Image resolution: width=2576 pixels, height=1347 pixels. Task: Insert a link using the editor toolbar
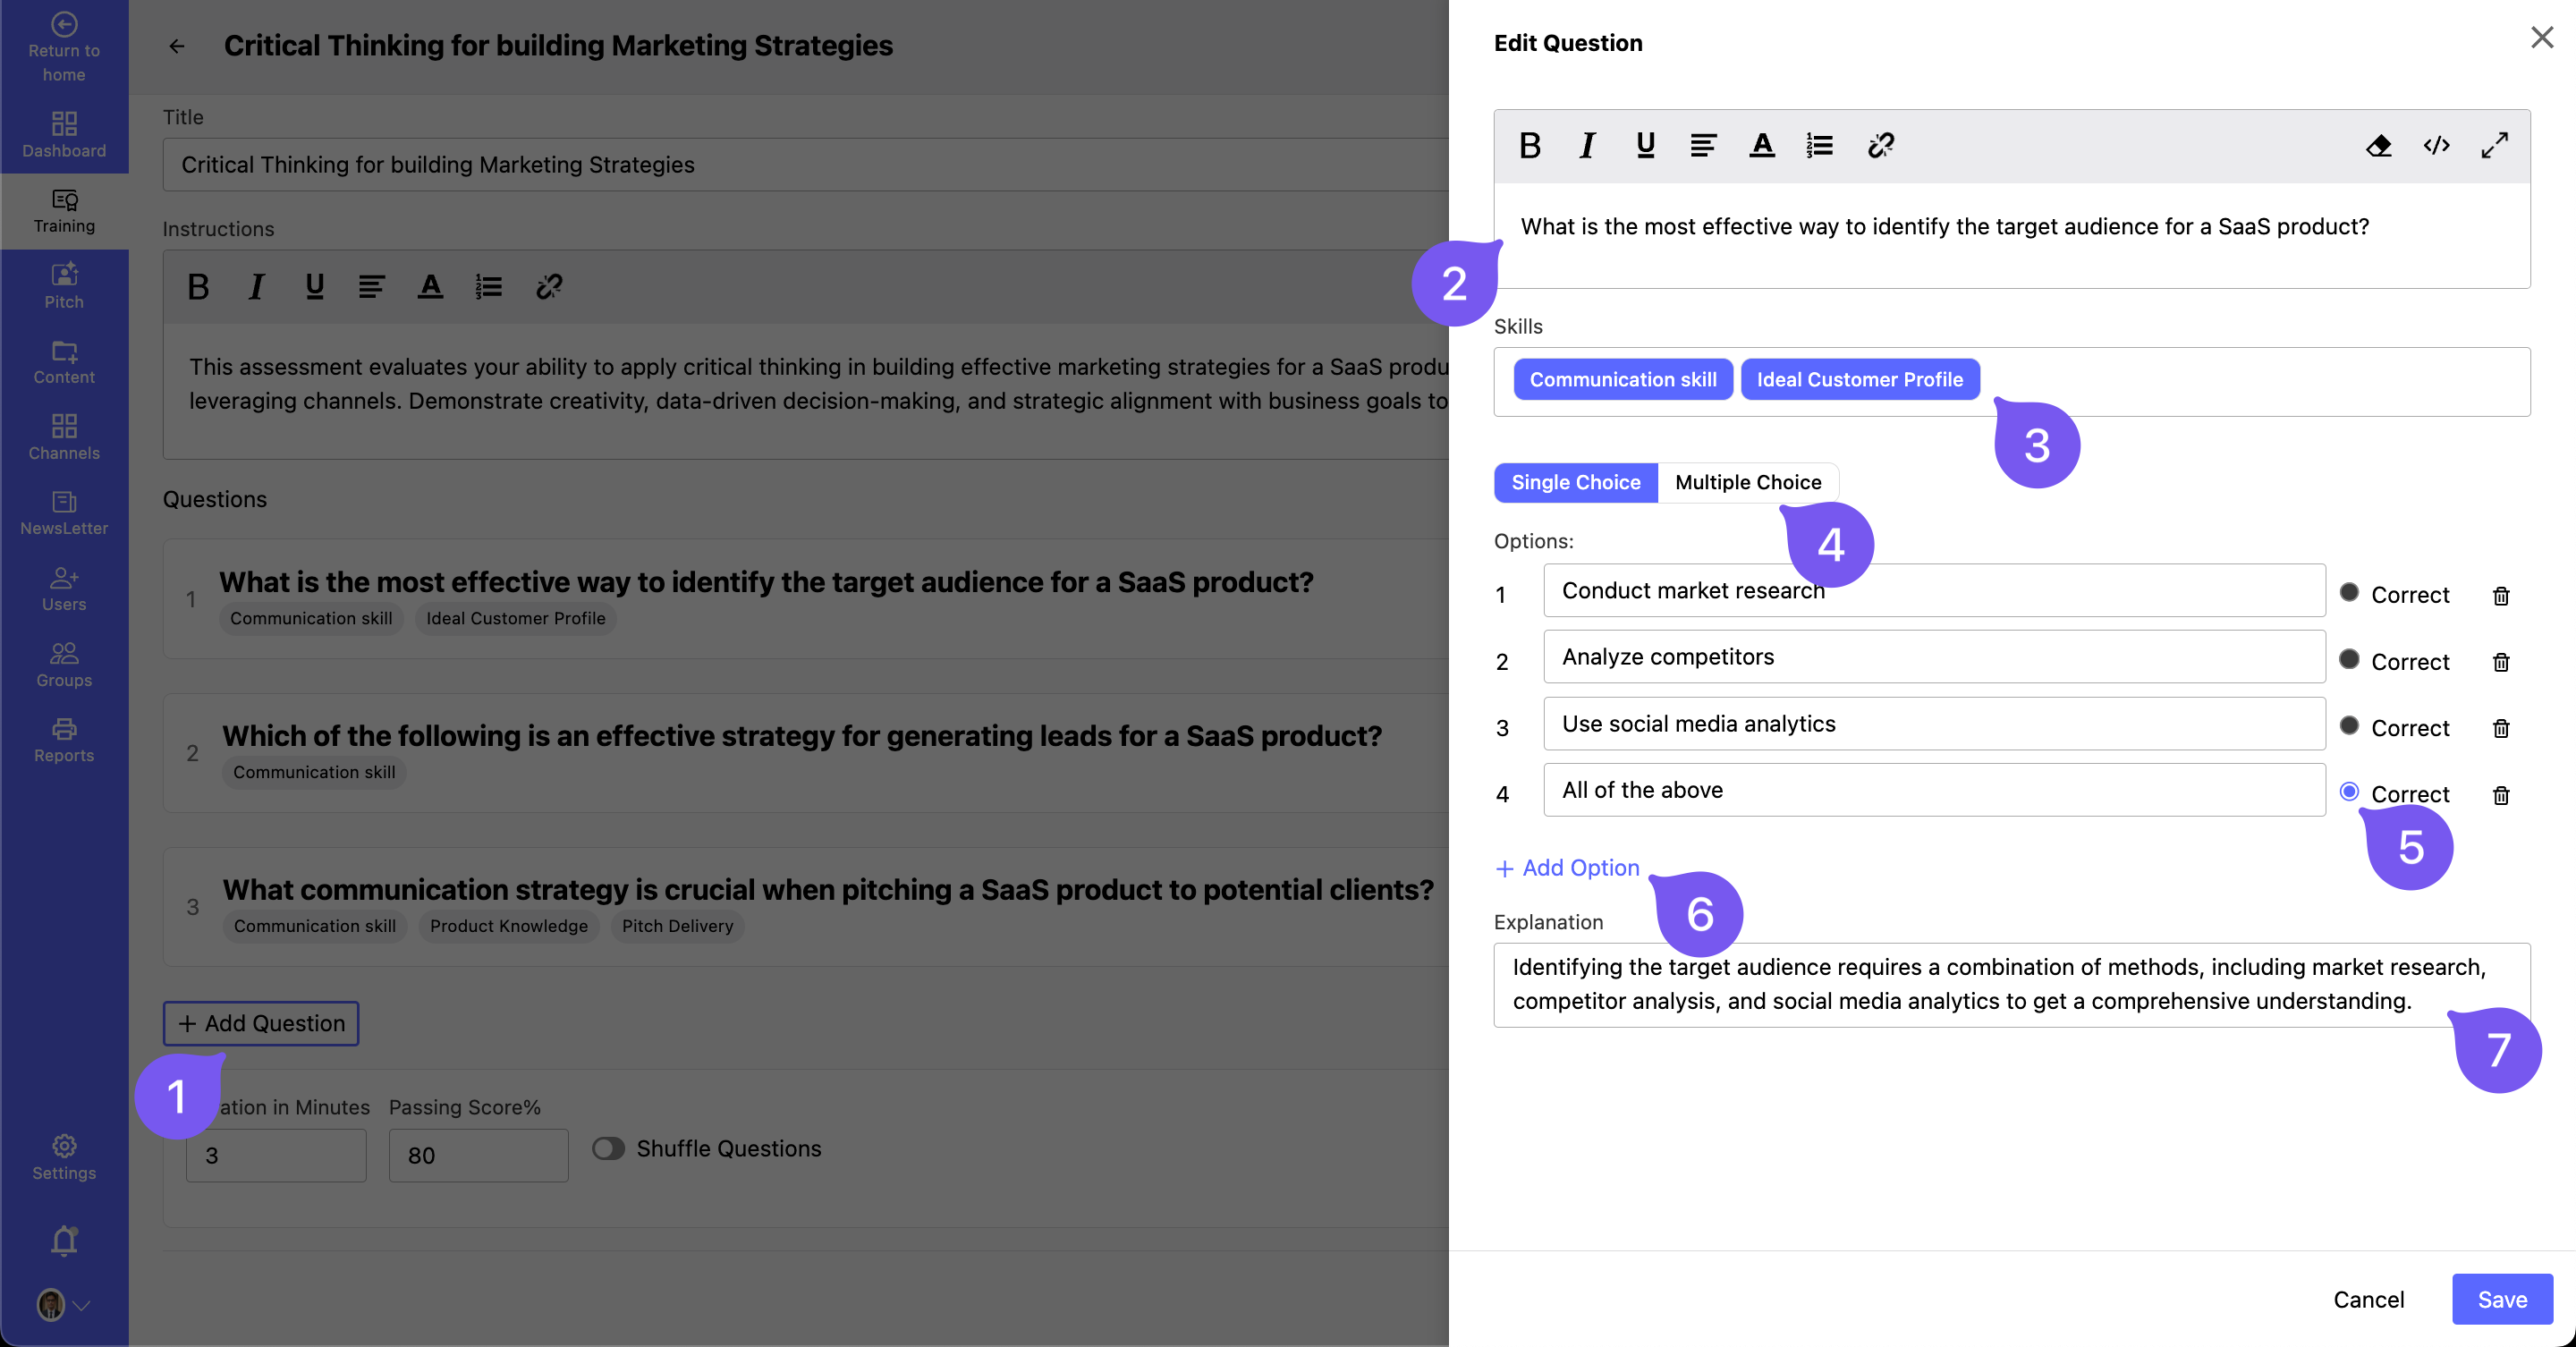pos(1880,145)
